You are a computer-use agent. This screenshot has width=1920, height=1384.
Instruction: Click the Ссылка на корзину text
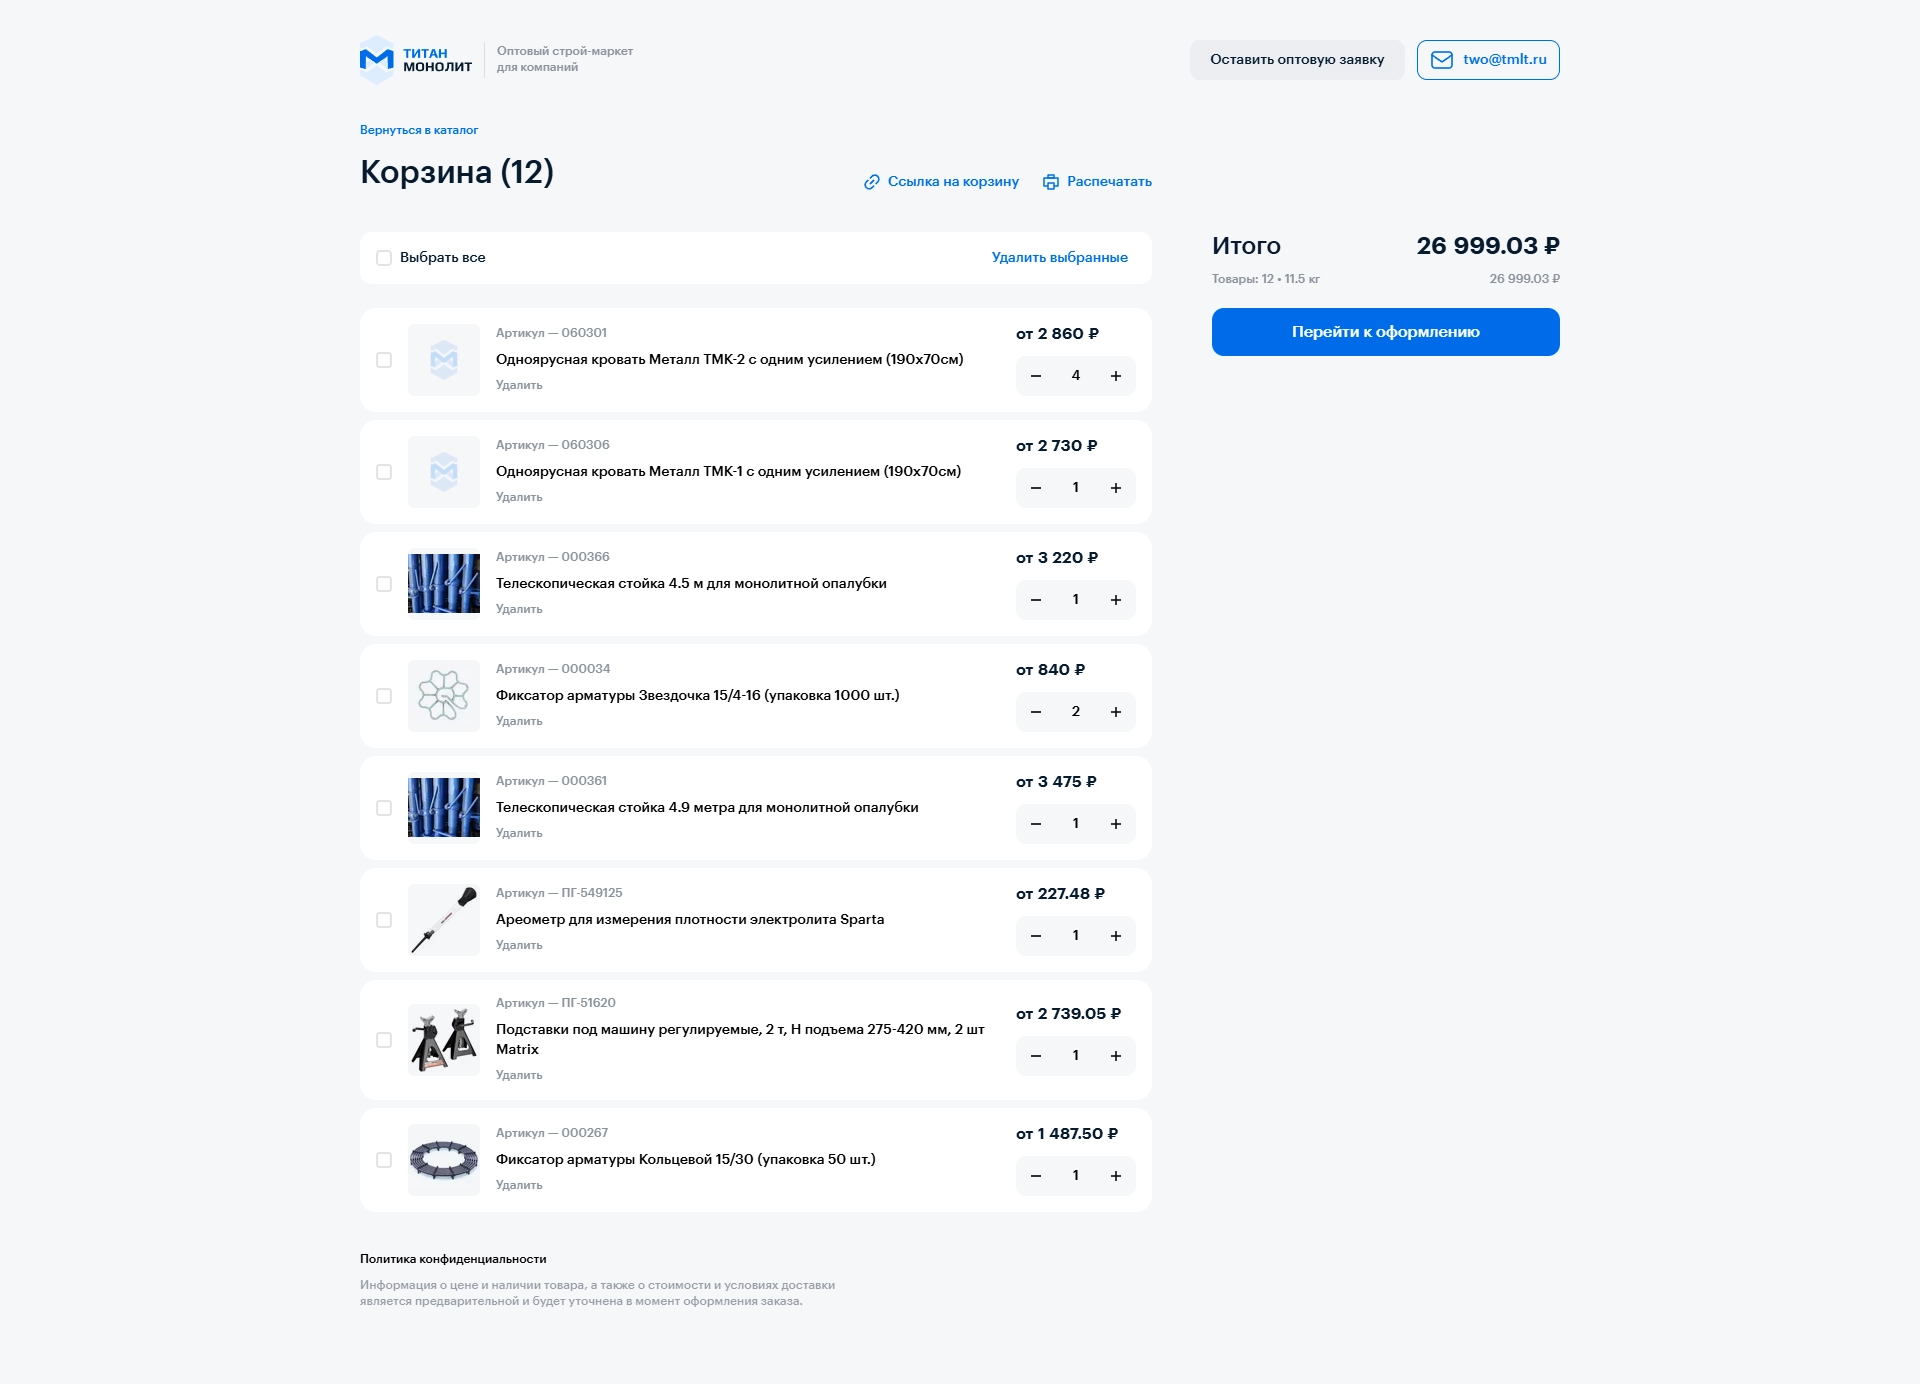pyautogui.click(x=953, y=182)
